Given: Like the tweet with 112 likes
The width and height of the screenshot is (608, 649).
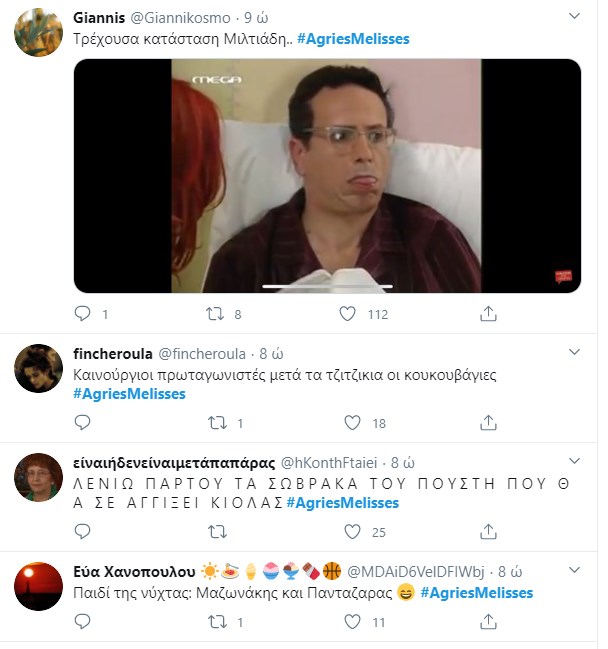Looking at the screenshot, I should 347,314.
